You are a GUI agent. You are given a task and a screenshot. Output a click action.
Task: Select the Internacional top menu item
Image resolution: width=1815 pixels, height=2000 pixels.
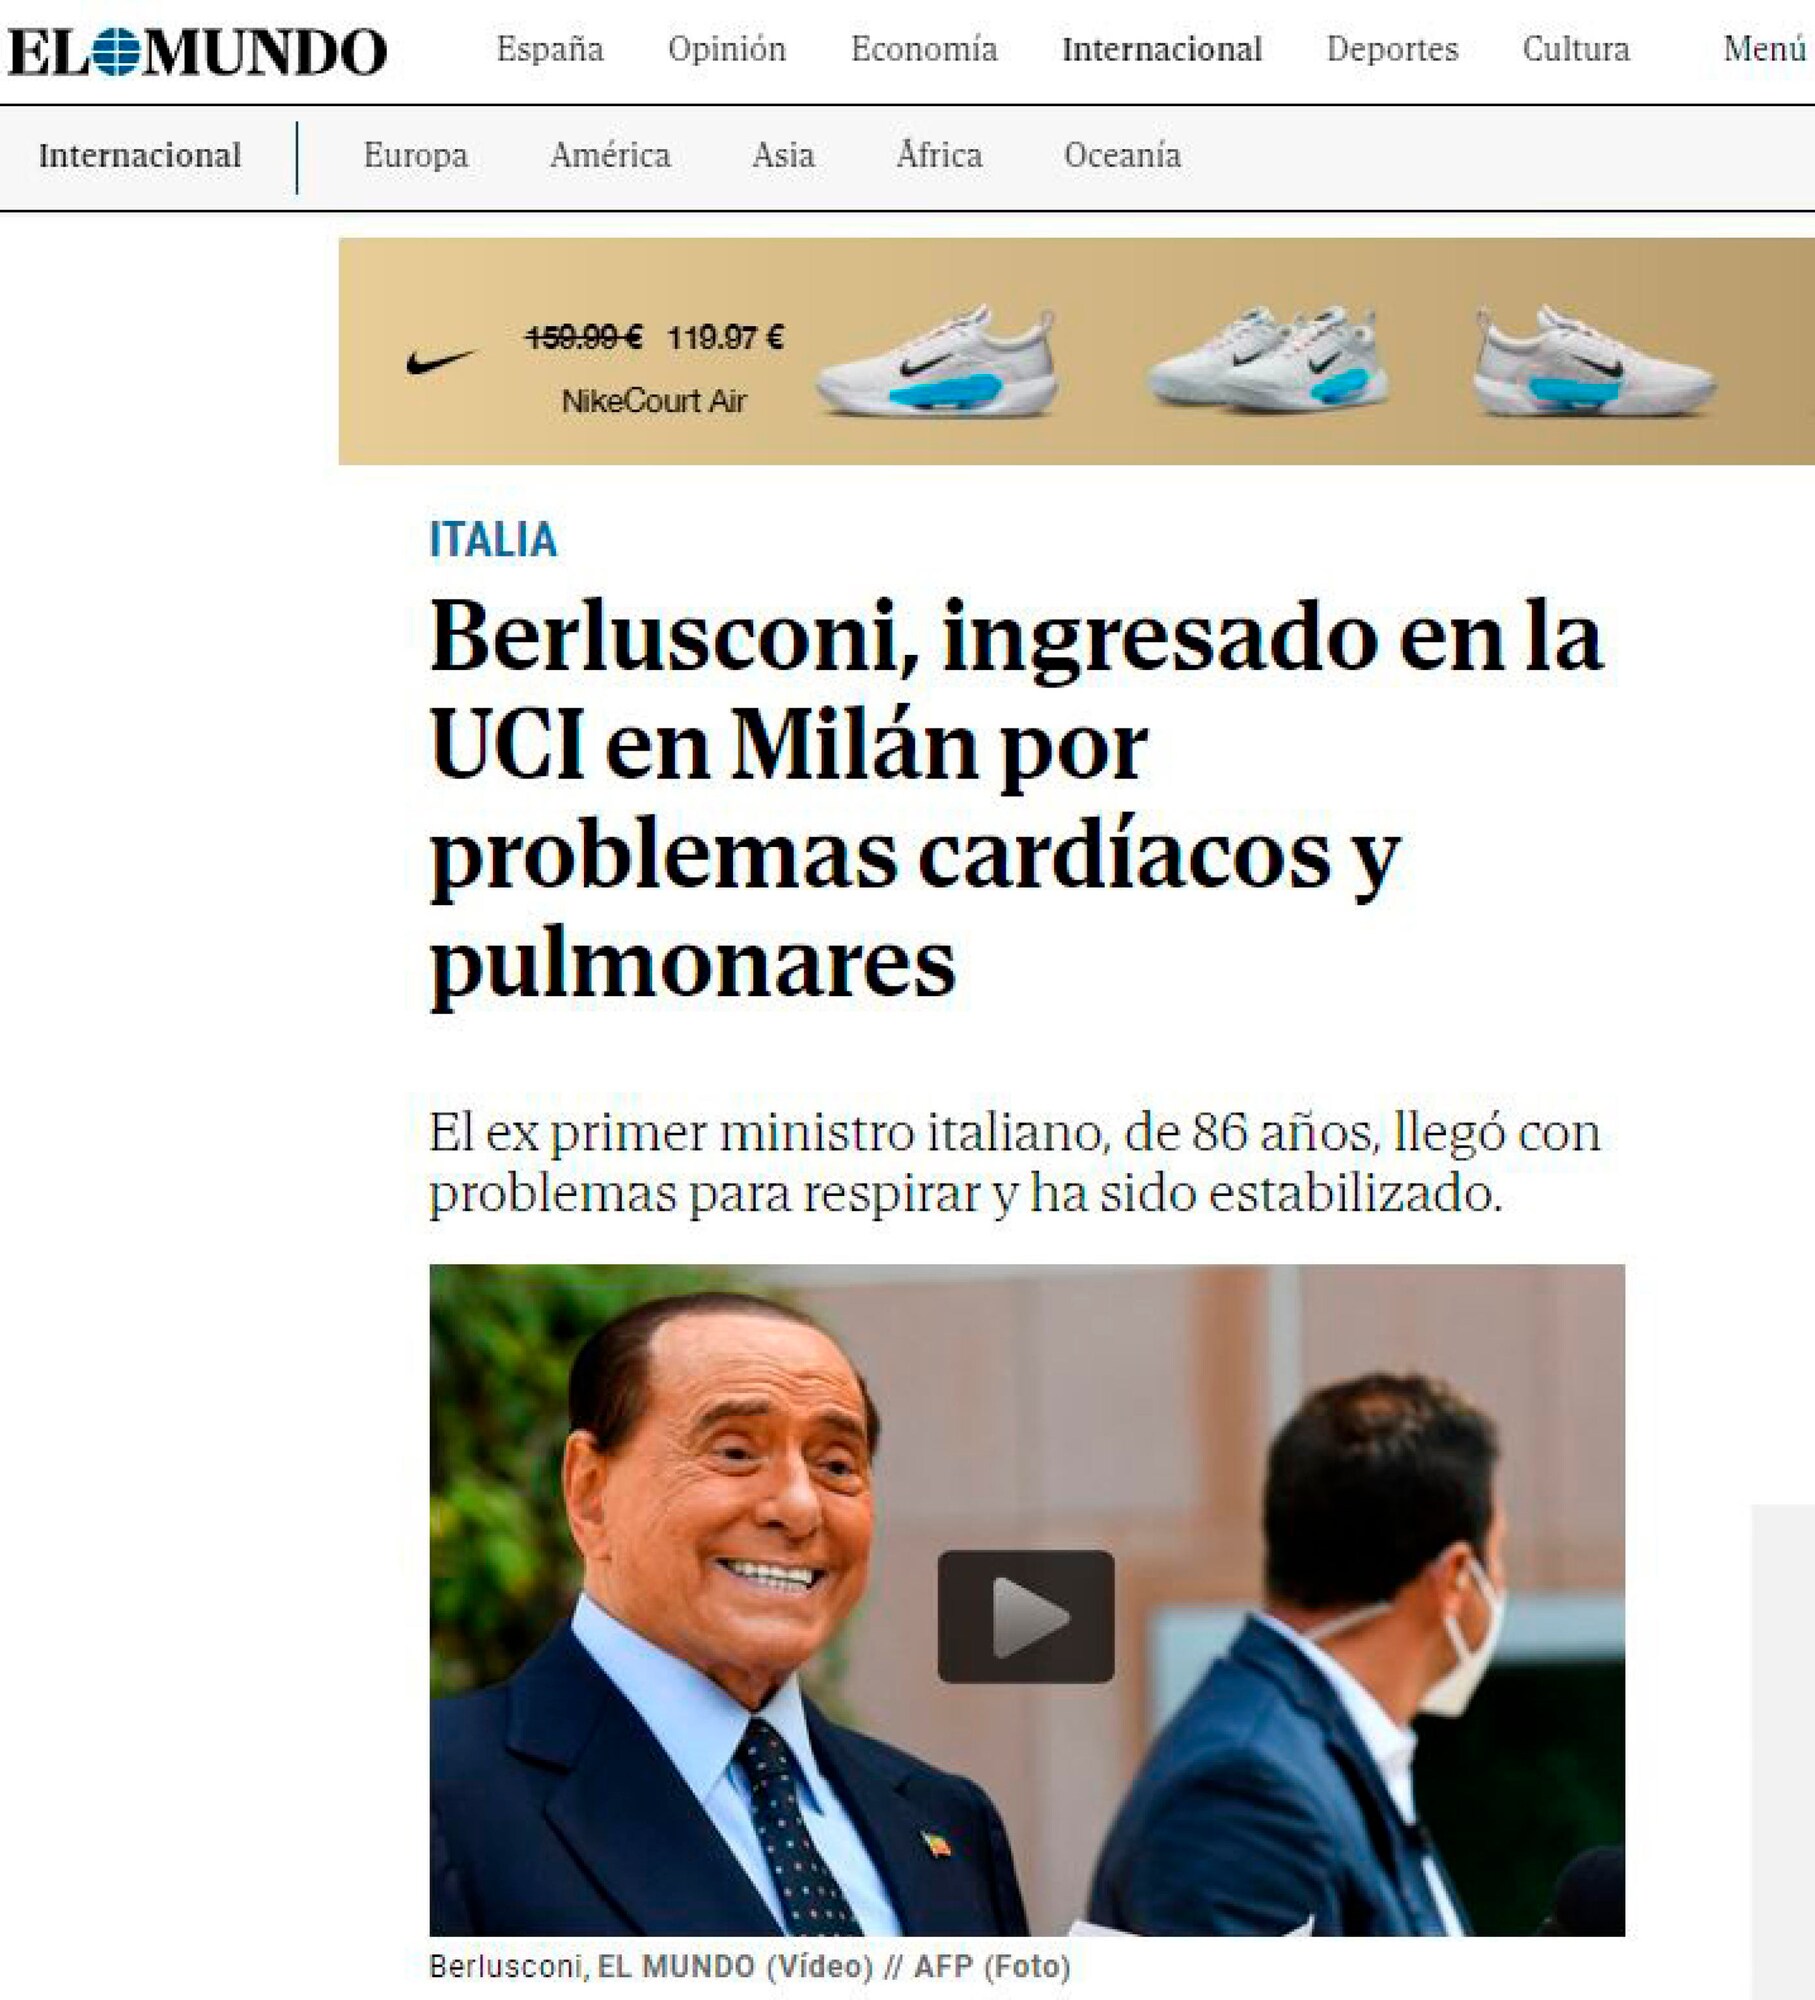[x=1162, y=49]
